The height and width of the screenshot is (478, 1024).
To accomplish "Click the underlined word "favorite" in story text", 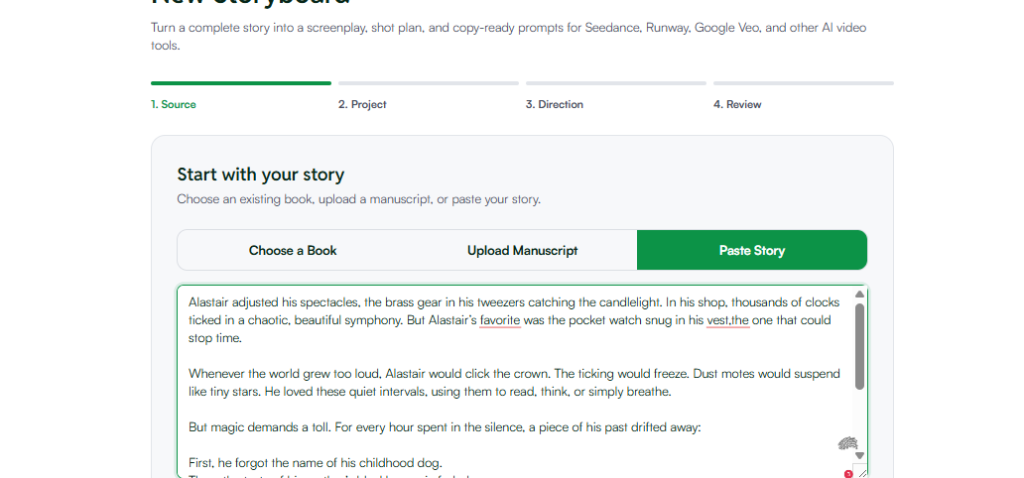I will (500, 321).
